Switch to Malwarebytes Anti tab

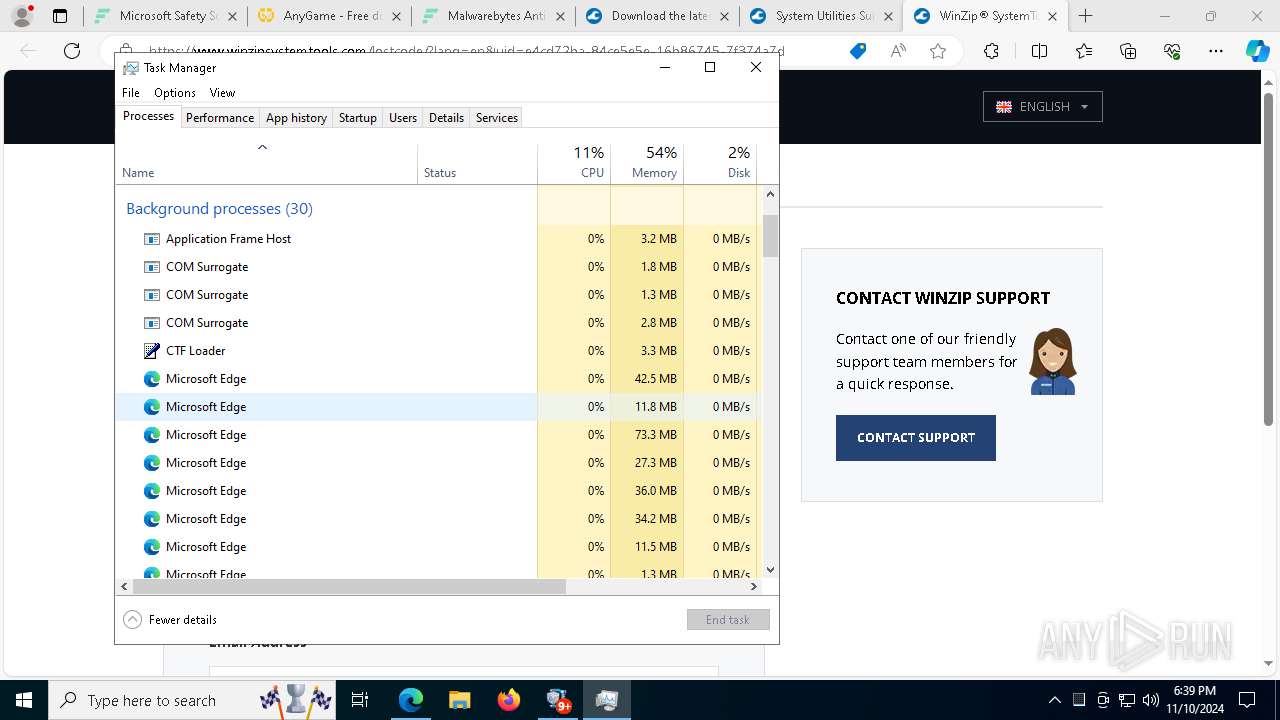(493, 16)
